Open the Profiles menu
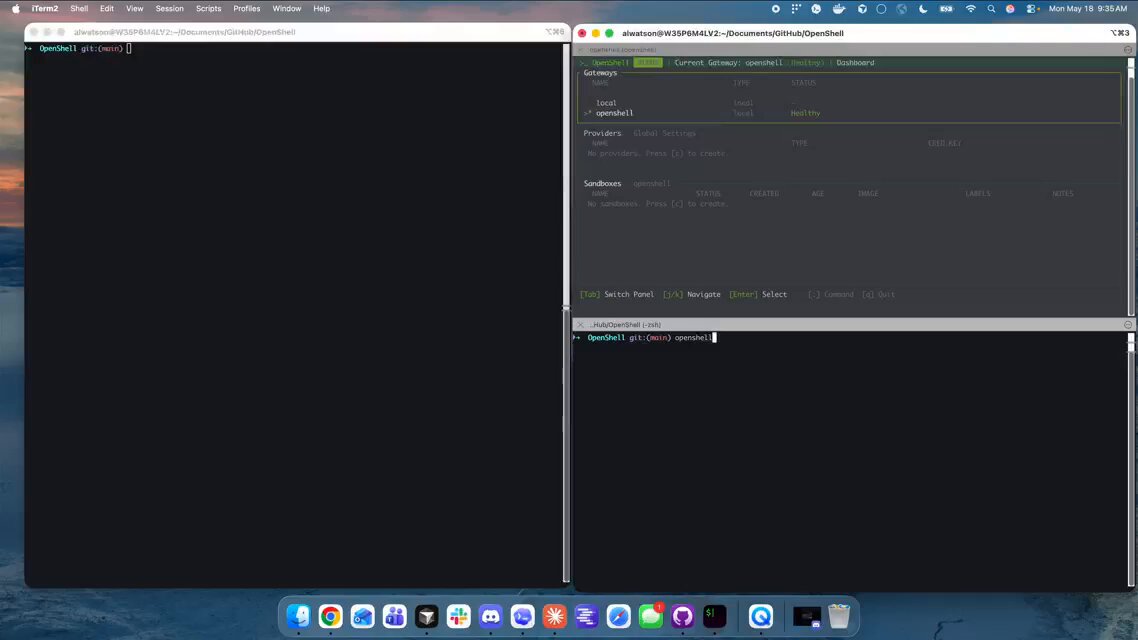The height and width of the screenshot is (640, 1138). pyautogui.click(x=247, y=9)
